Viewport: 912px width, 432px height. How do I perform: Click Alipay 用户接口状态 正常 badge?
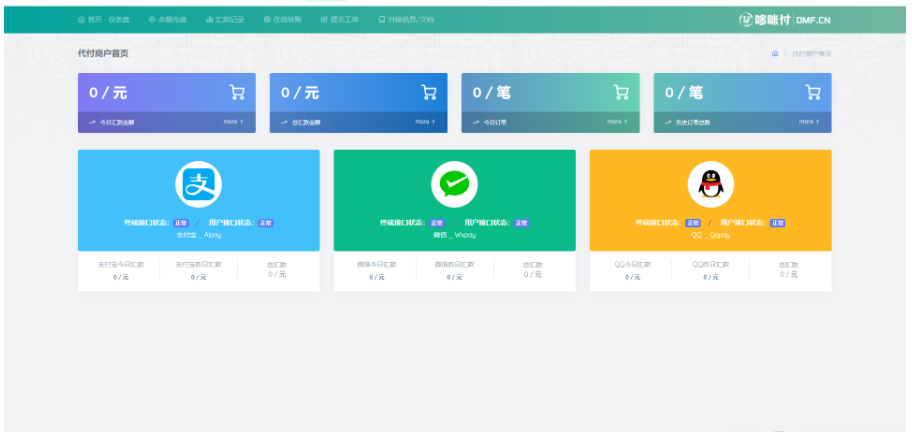266,223
